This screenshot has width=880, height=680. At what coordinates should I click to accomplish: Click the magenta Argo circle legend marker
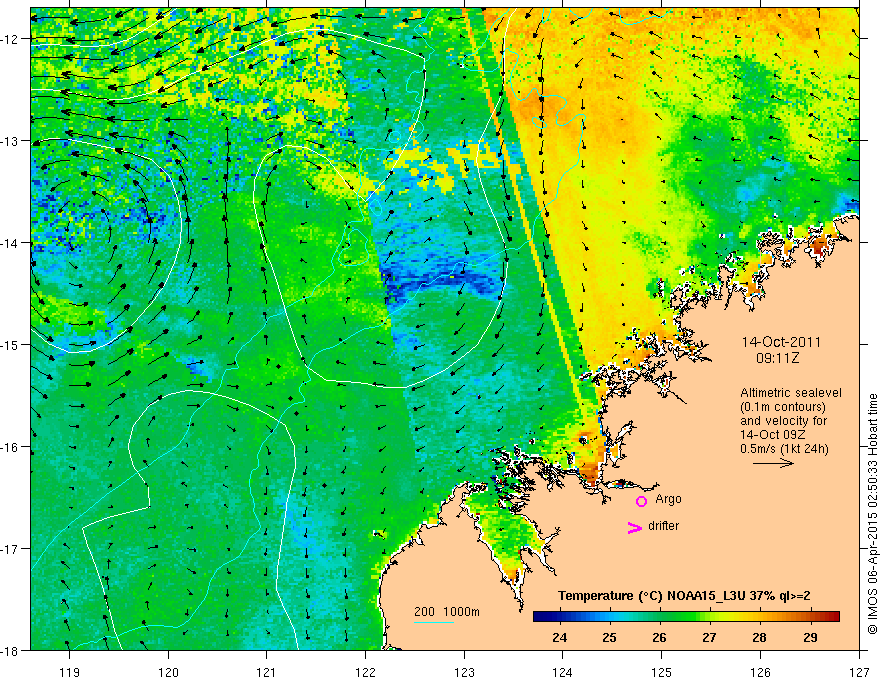coord(641,501)
